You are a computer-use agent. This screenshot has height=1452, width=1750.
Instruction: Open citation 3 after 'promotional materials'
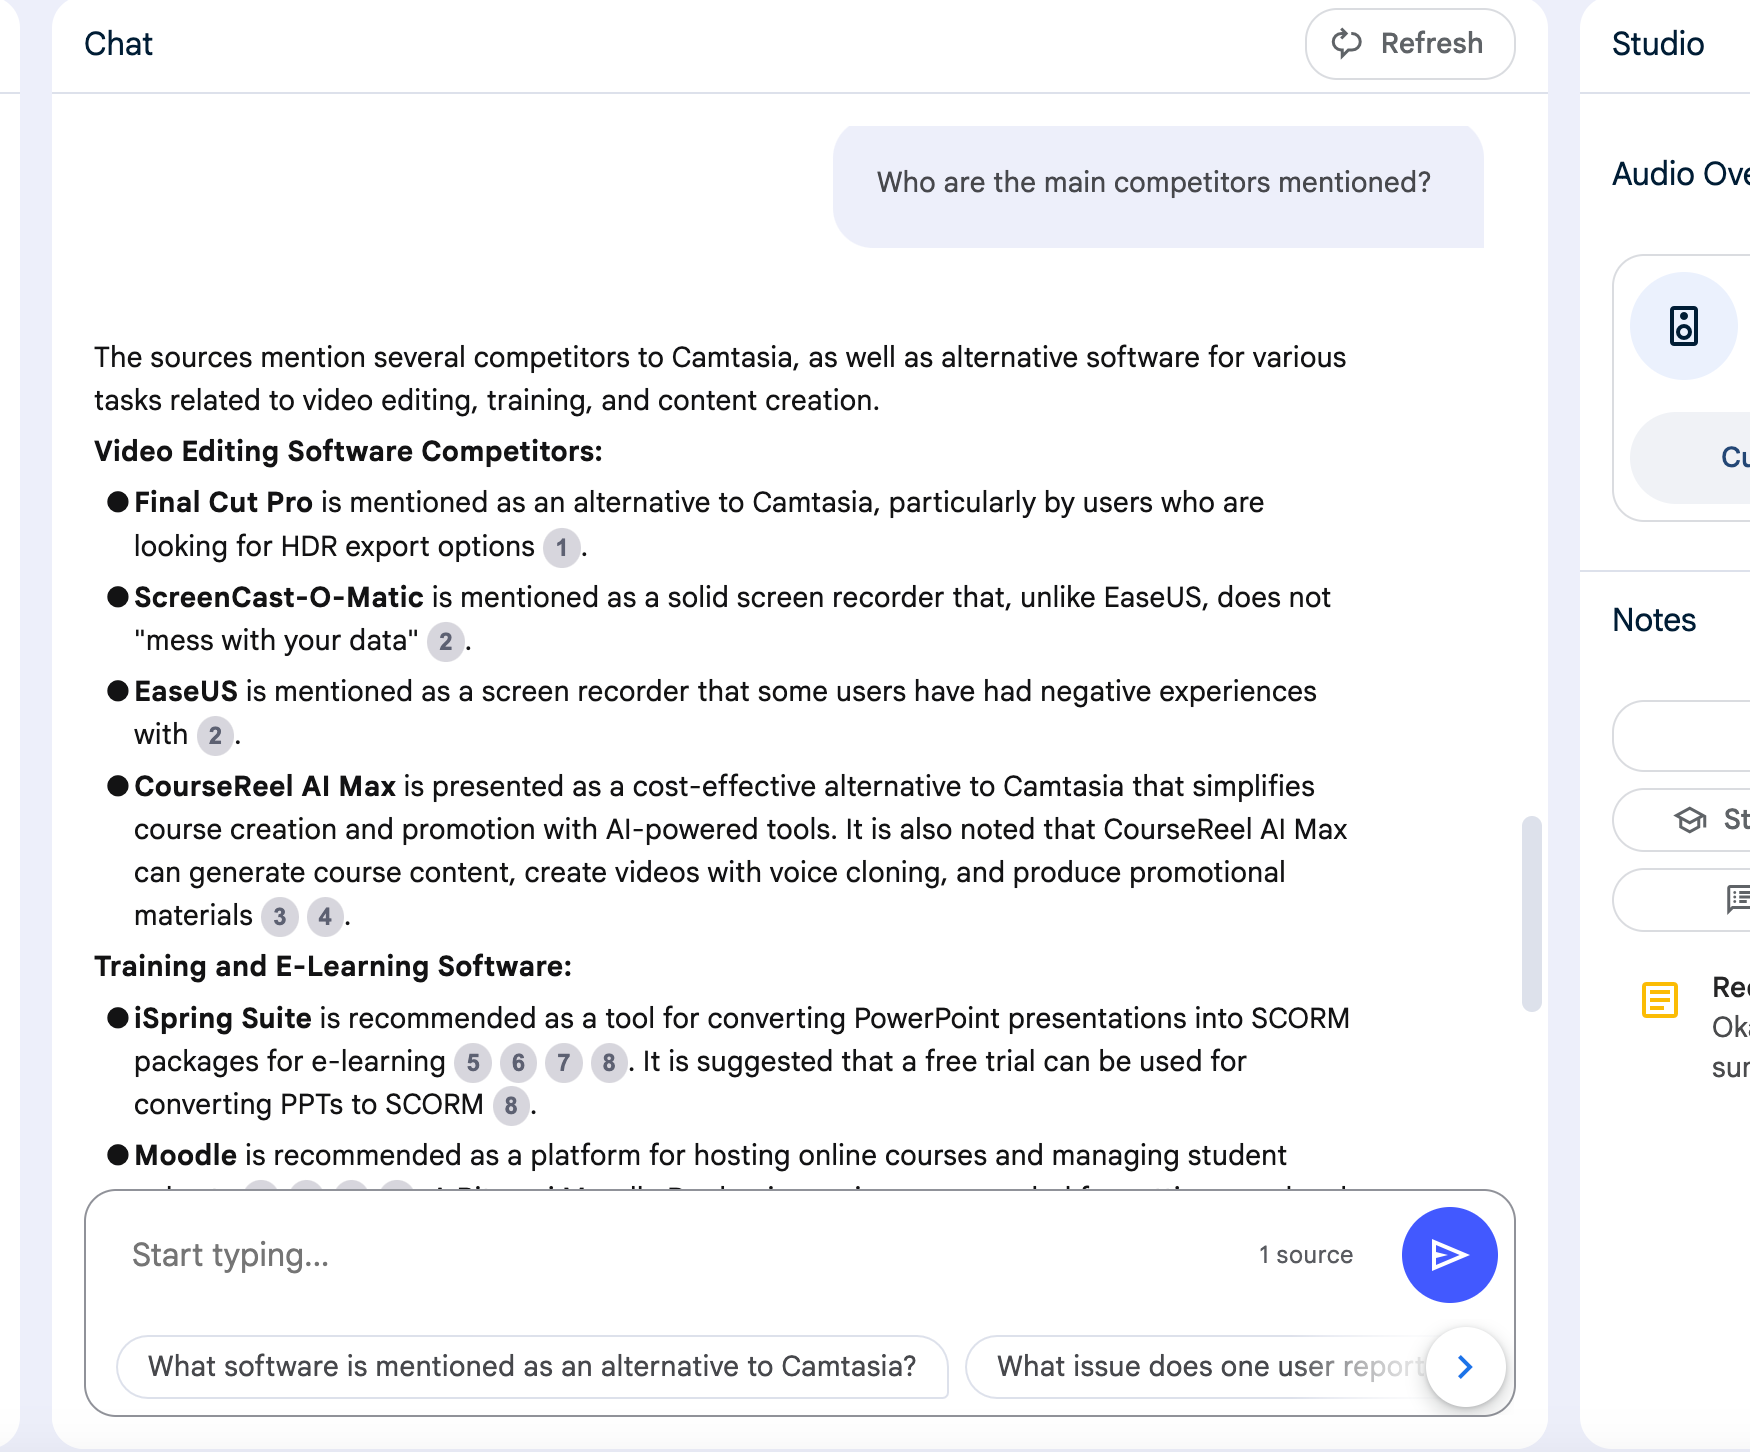click(x=280, y=916)
